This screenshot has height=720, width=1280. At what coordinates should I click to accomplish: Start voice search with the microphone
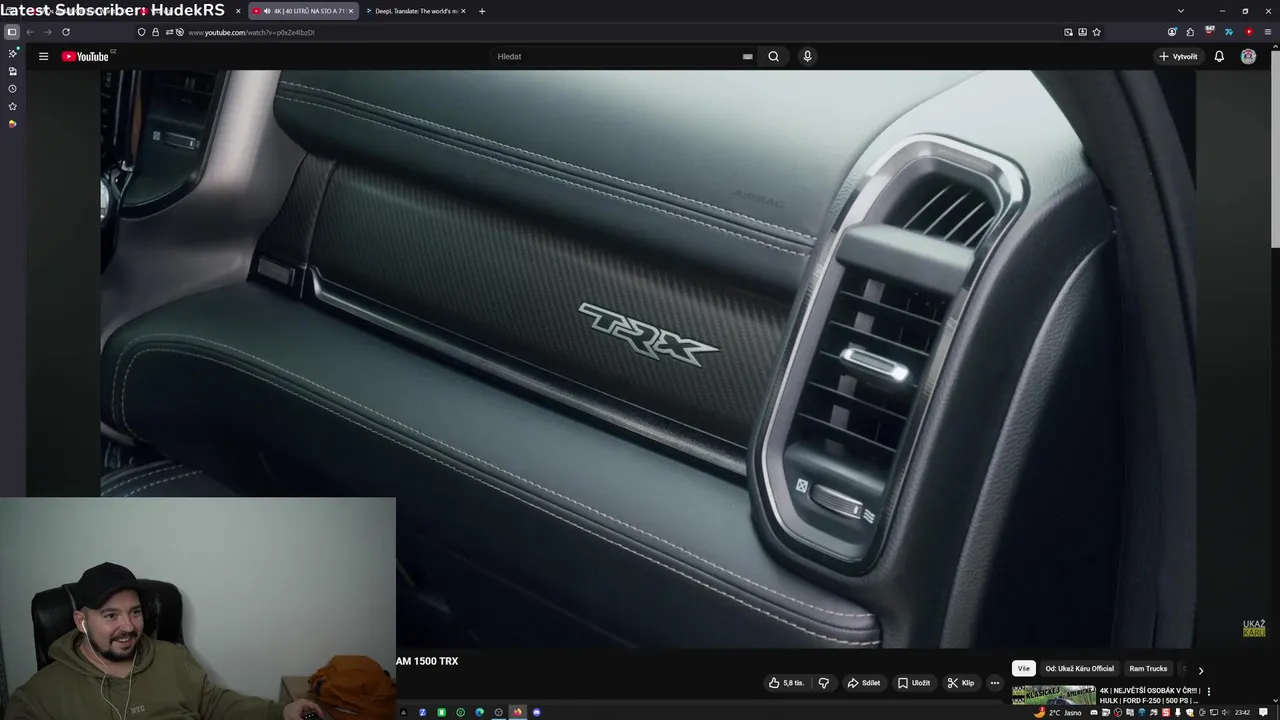point(807,56)
